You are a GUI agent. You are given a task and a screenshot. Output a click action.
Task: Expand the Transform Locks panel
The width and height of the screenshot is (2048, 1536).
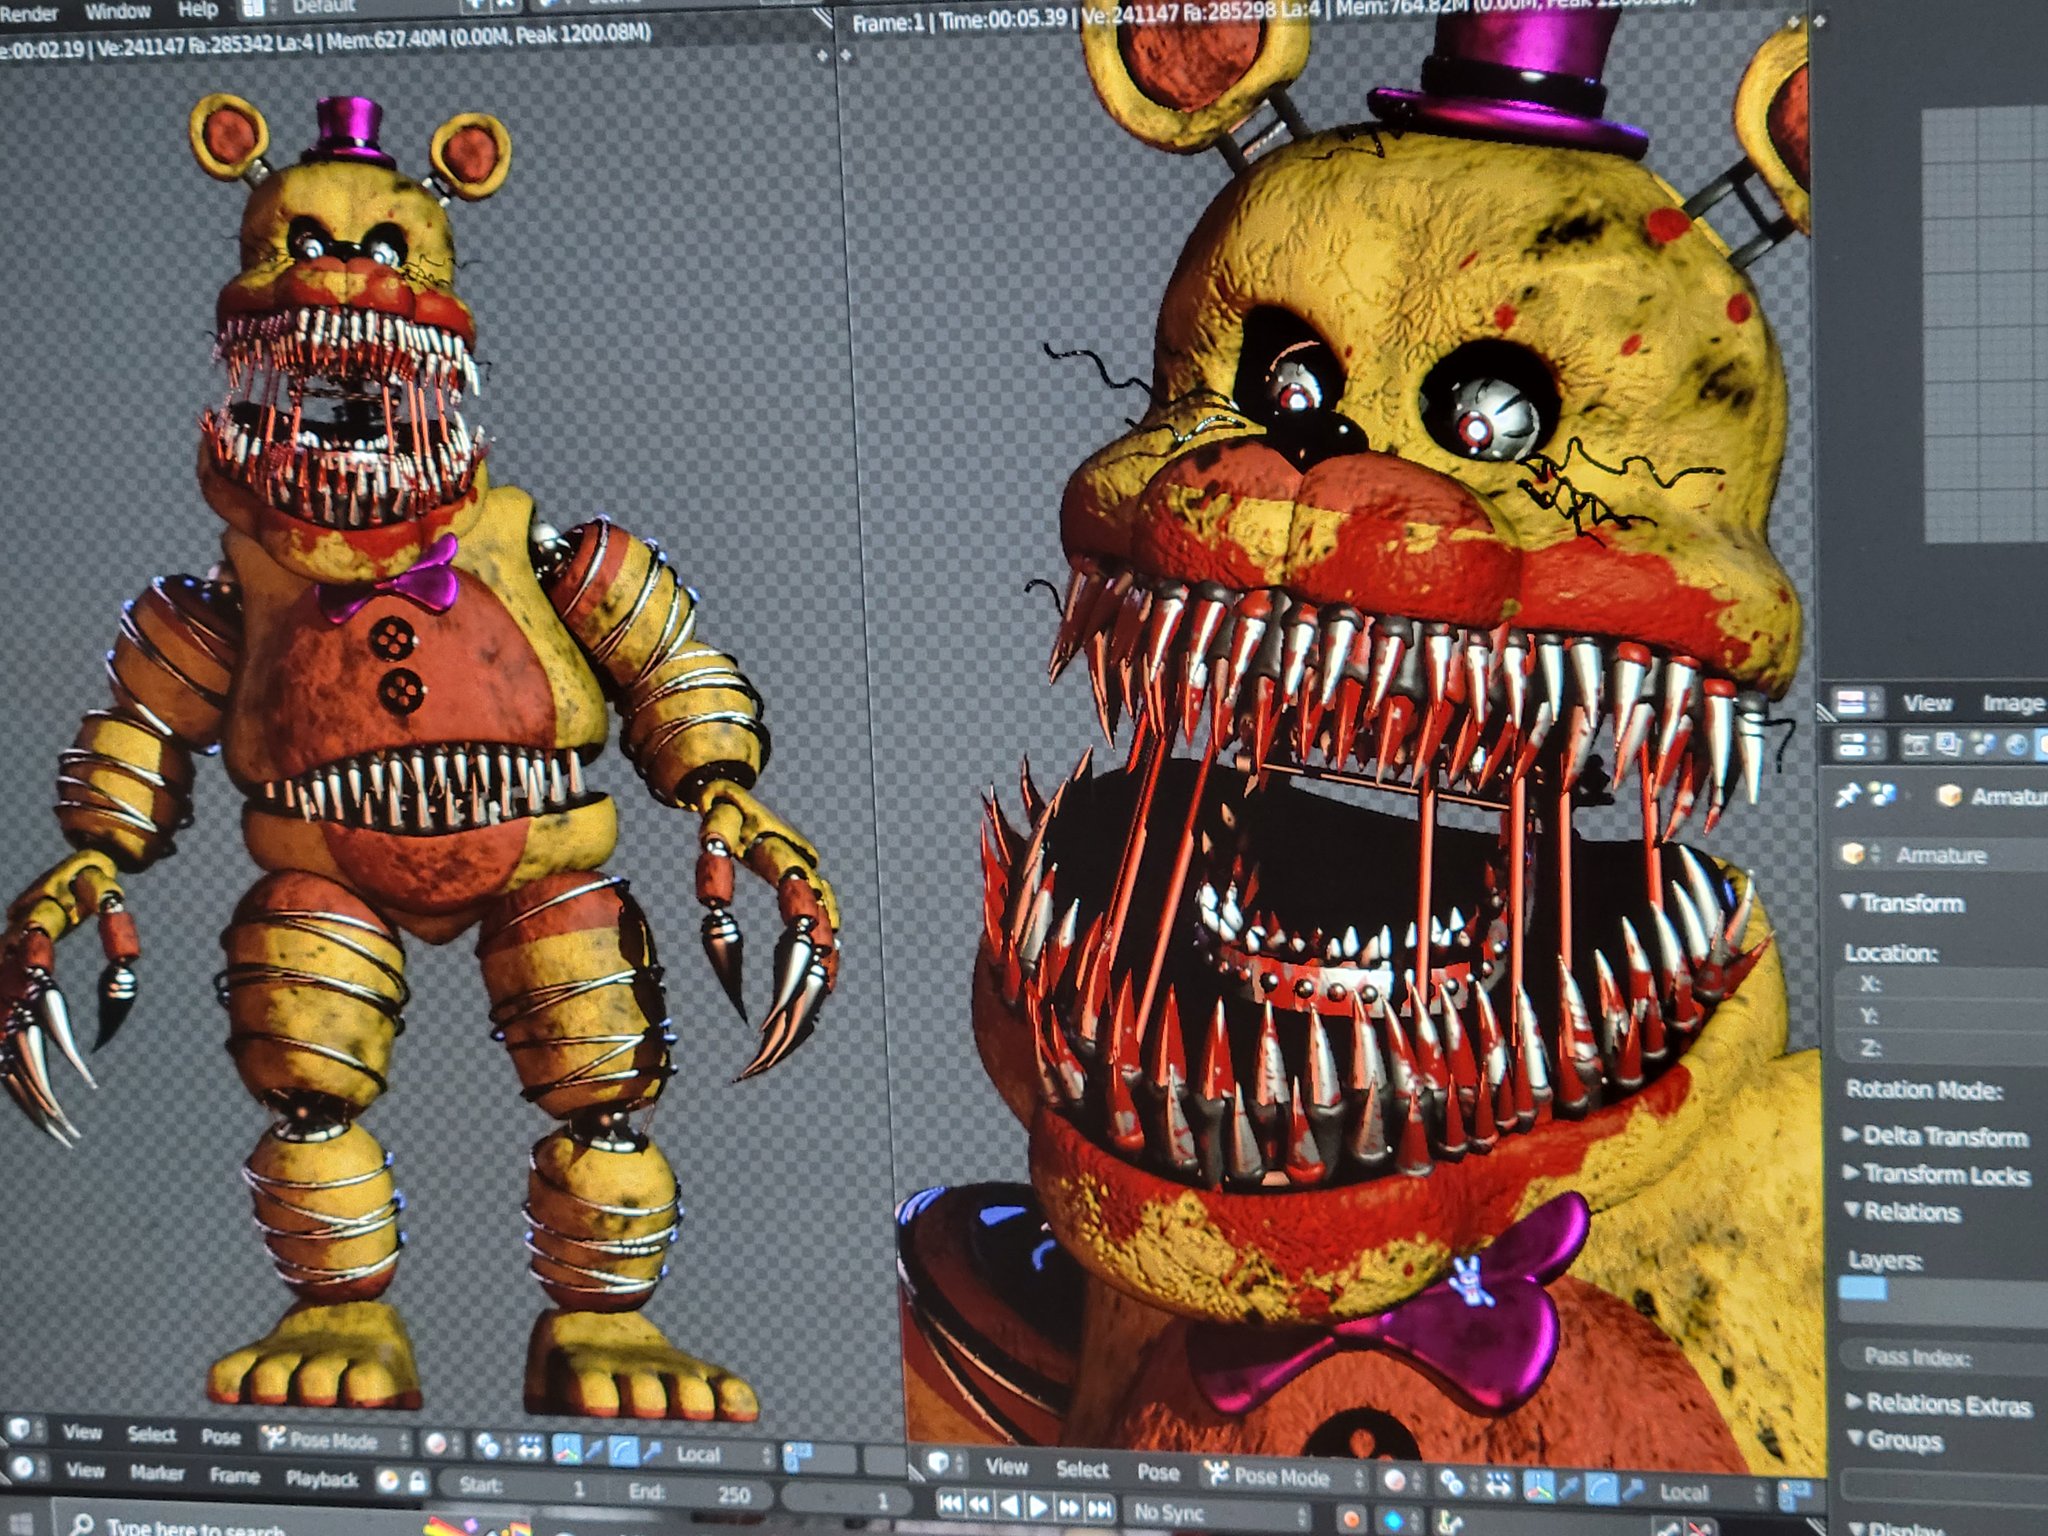(1937, 1175)
